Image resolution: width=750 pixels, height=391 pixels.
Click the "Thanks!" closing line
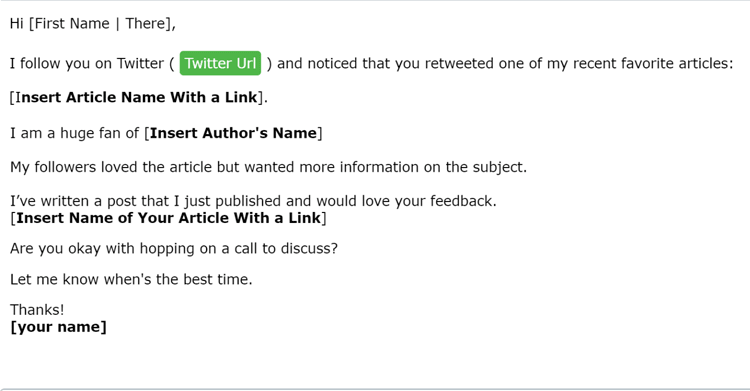[37, 310]
